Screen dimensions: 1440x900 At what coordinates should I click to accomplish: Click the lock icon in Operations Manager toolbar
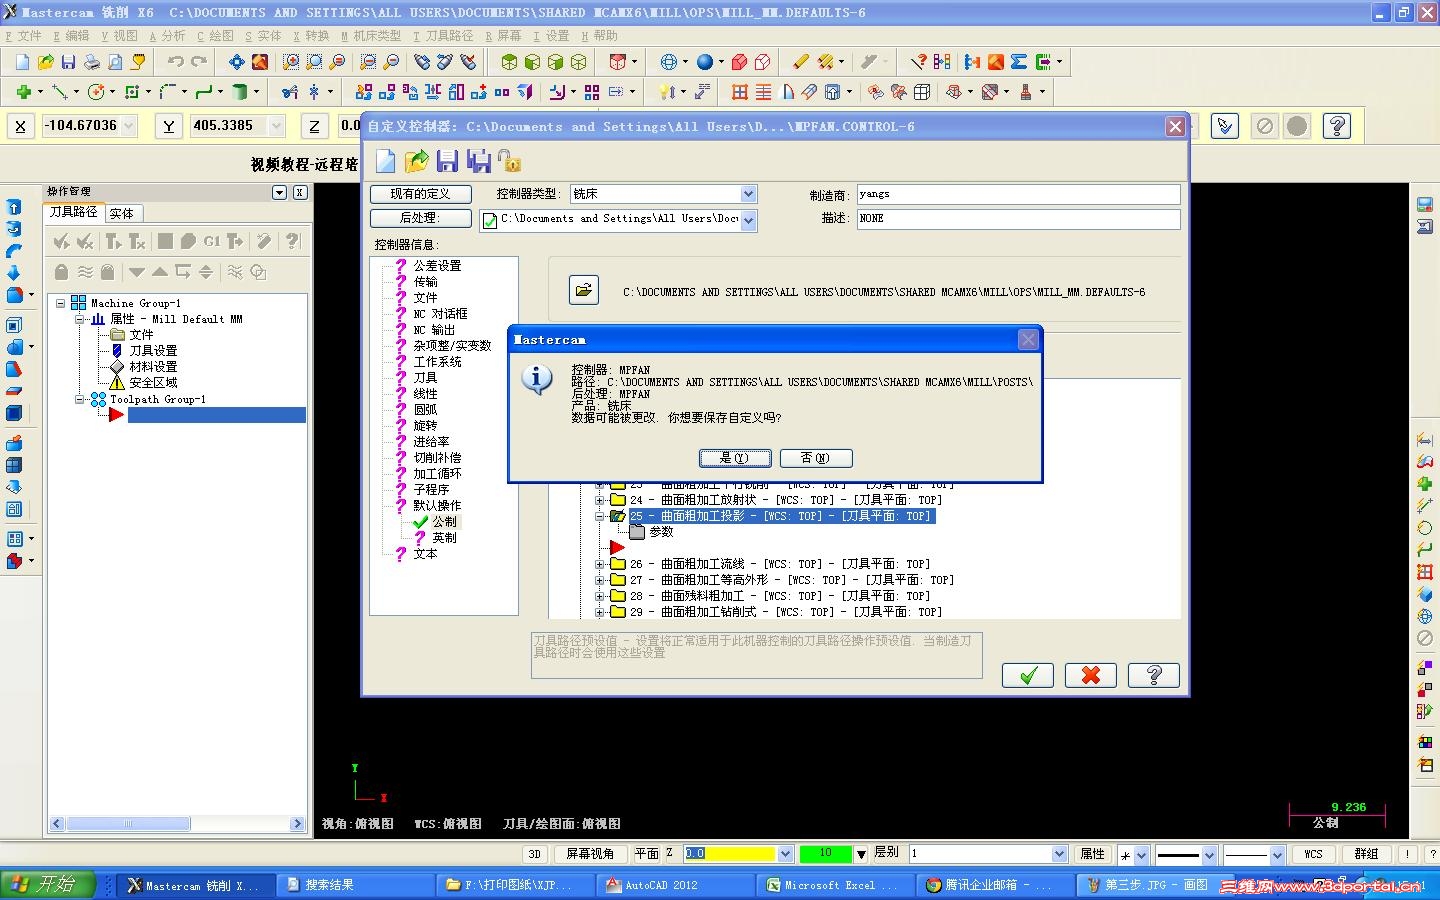(61, 272)
